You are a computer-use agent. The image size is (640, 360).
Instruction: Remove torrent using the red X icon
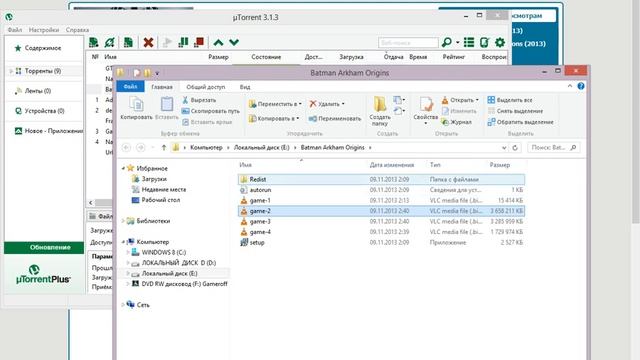click(148, 42)
